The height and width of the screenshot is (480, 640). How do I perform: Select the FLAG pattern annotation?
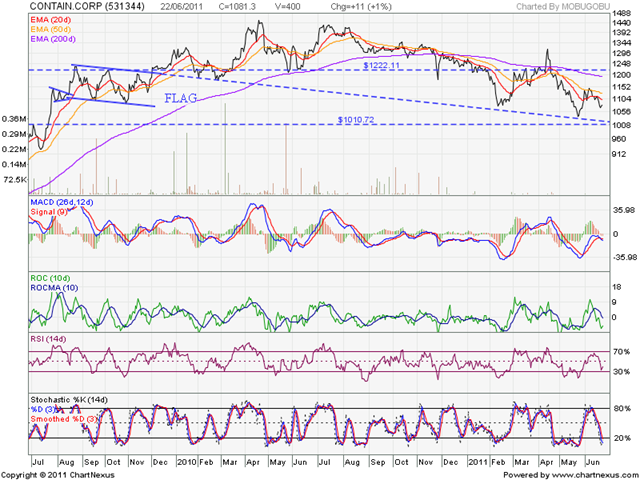click(180, 98)
